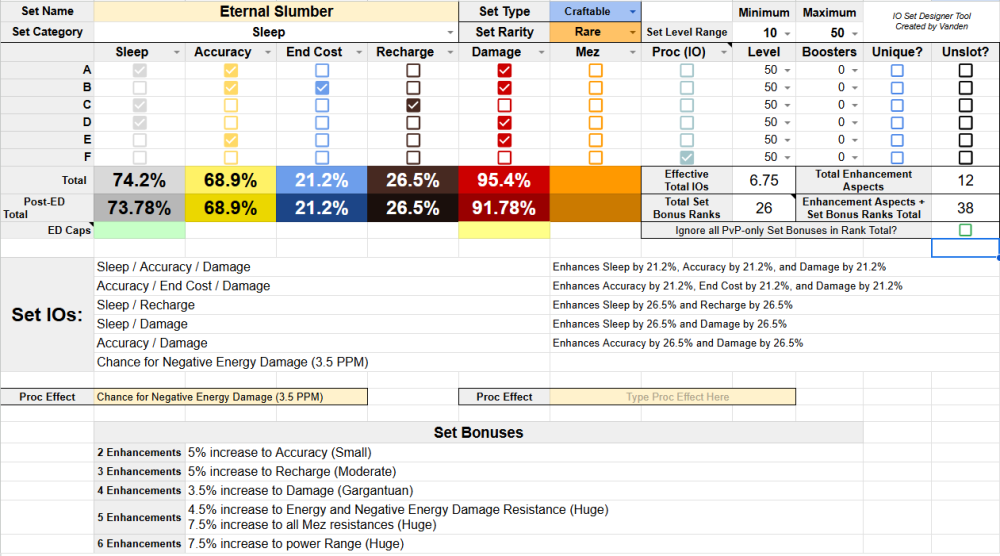Tick the Unique? checkbox for row B
1000x556 pixels.
pos(897,88)
